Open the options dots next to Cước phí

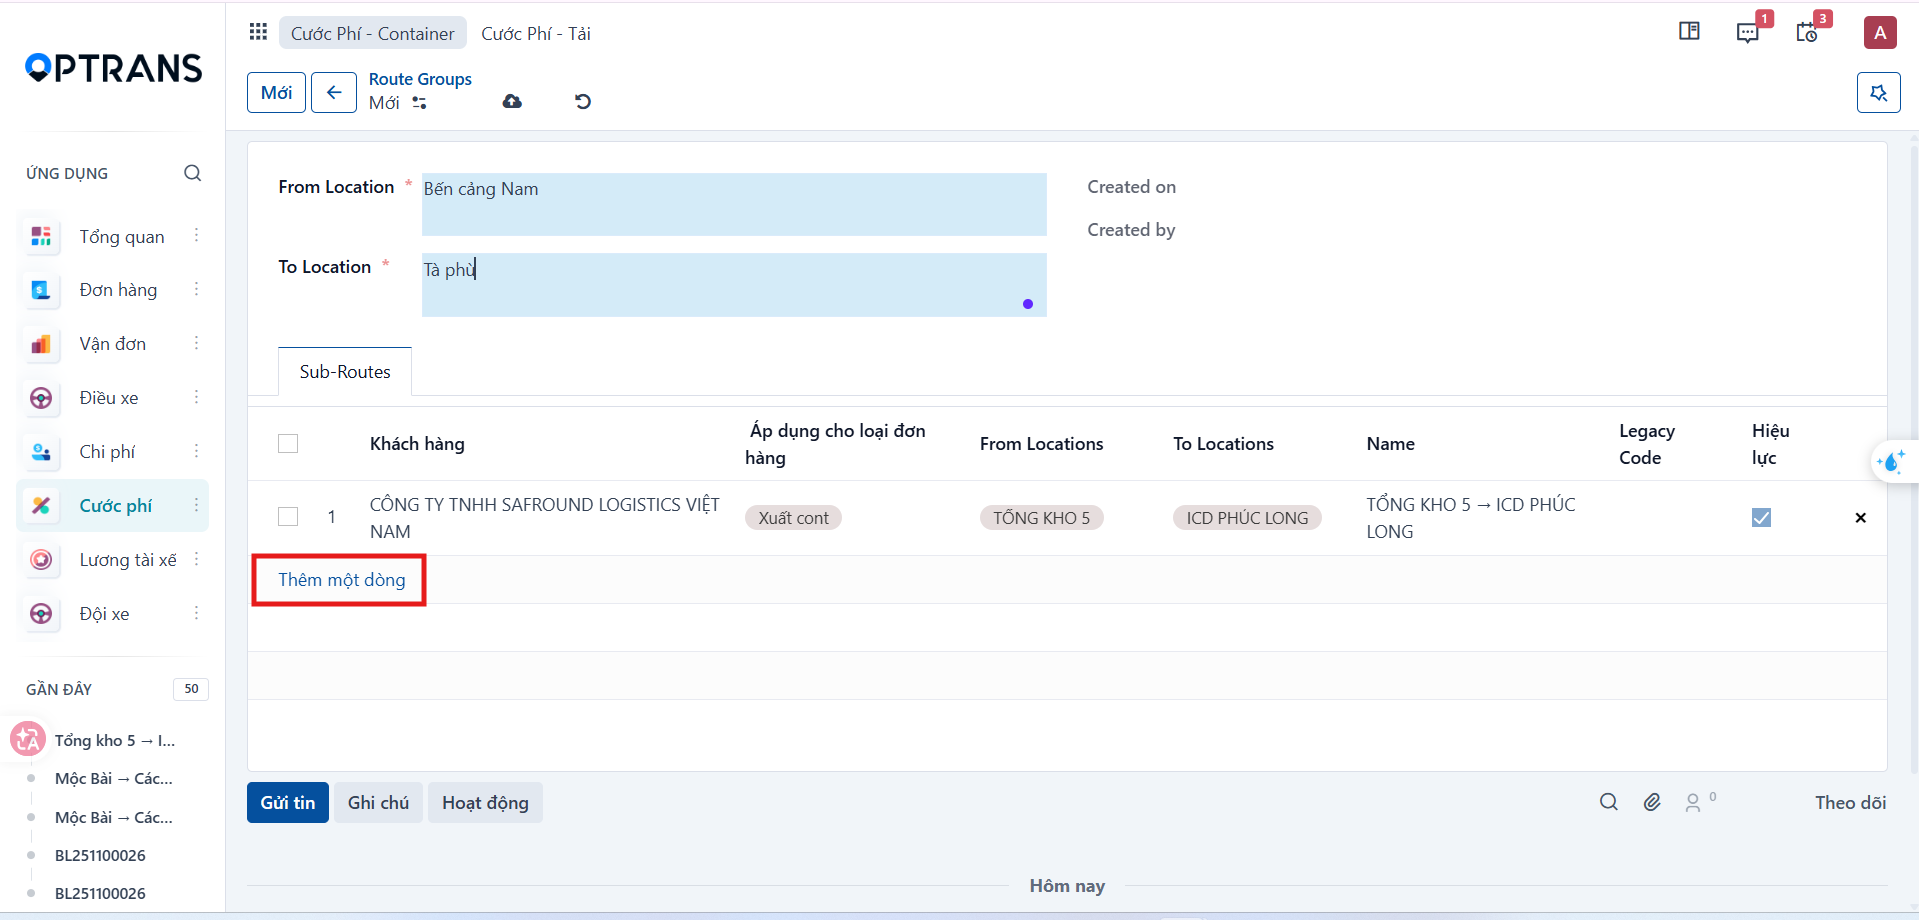[196, 506]
